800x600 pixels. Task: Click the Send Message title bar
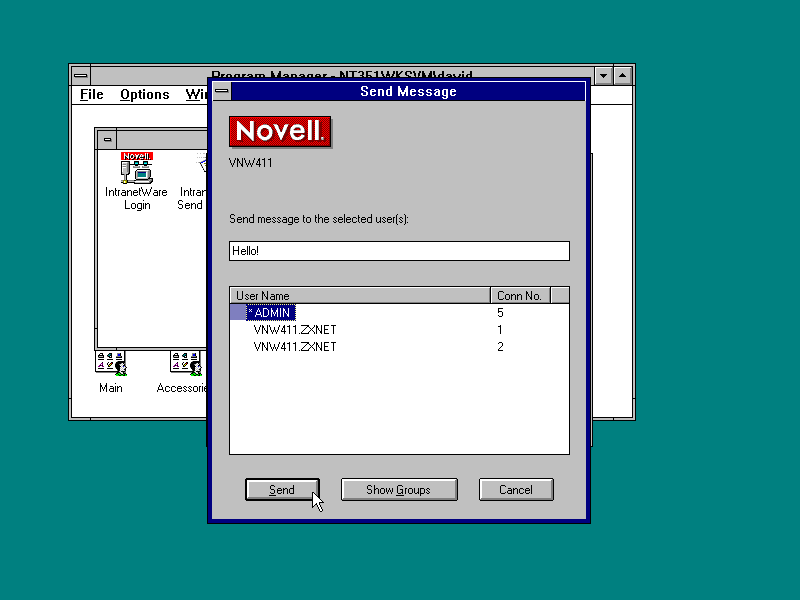[x=408, y=91]
